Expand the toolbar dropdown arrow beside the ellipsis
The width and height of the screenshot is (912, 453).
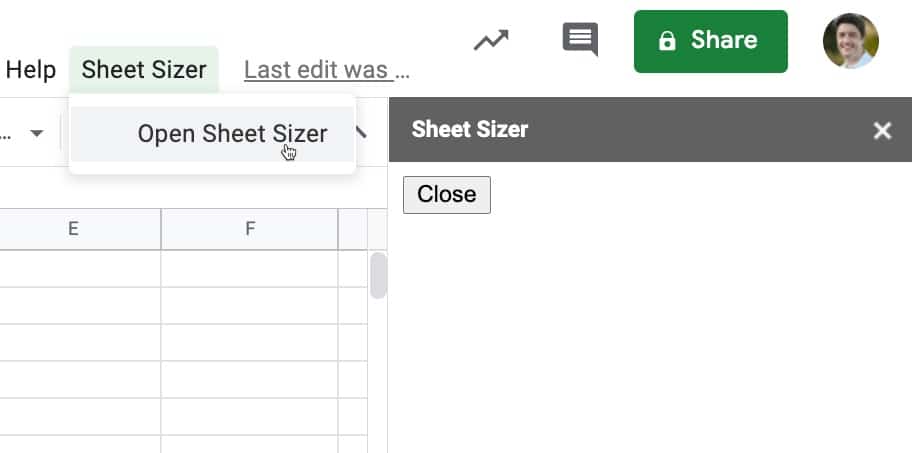coord(37,134)
